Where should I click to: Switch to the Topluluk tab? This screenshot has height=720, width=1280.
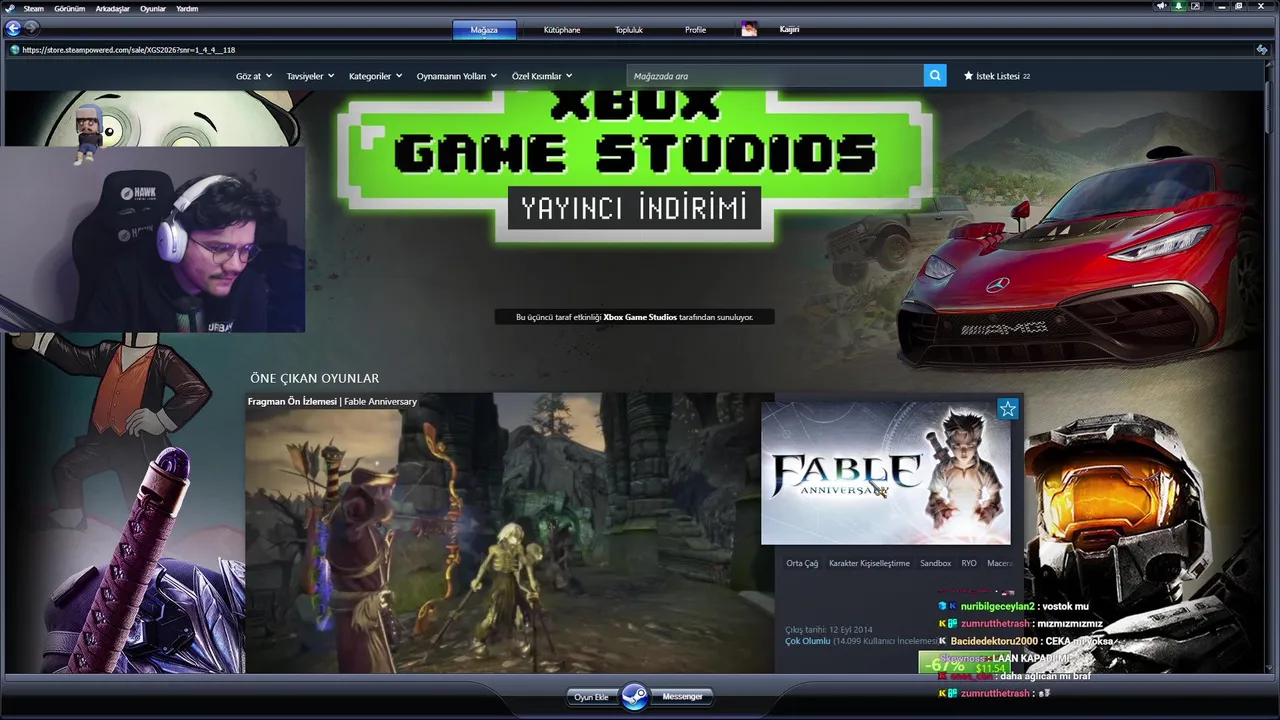(629, 30)
